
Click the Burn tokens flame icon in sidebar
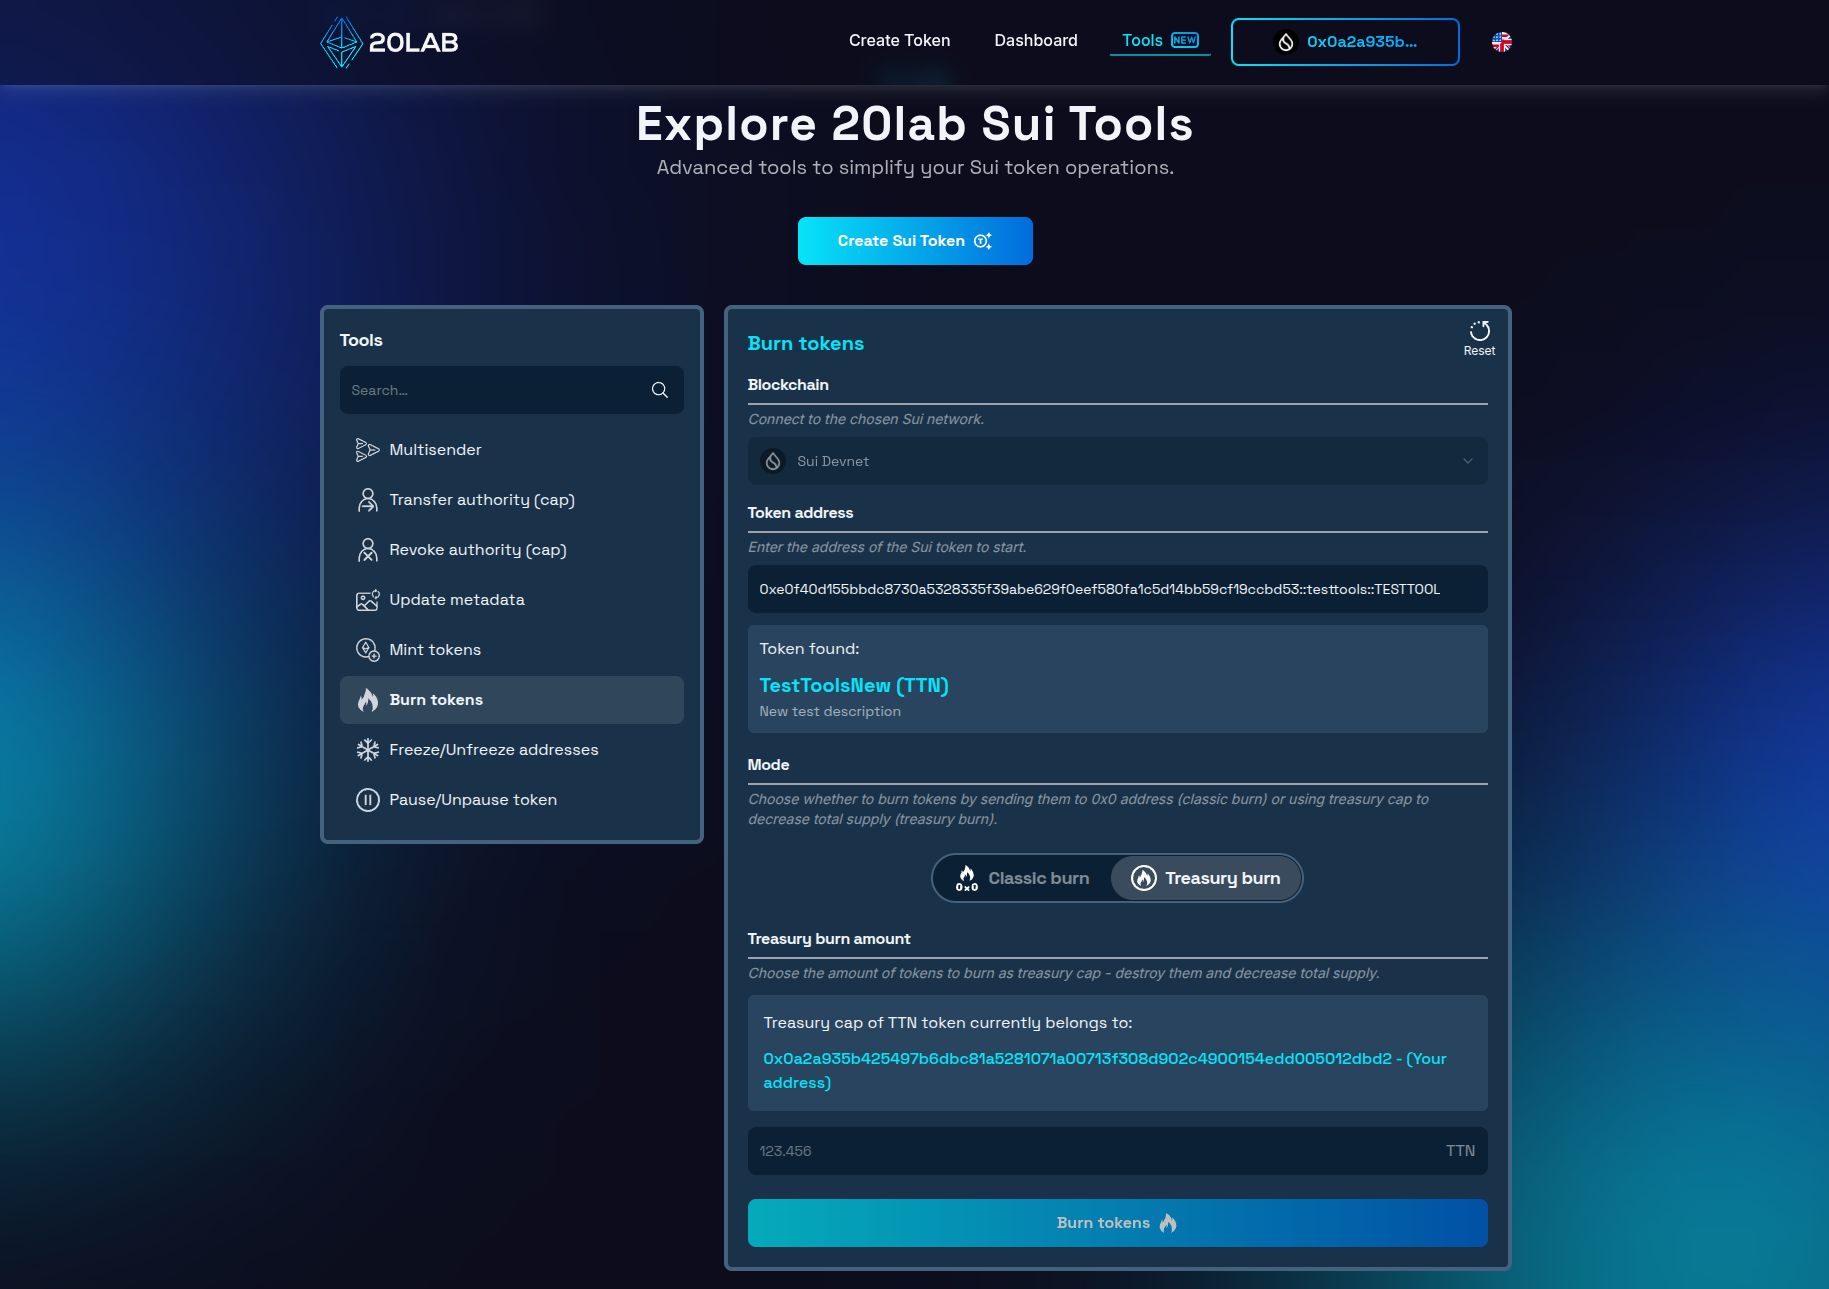(x=367, y=700)
